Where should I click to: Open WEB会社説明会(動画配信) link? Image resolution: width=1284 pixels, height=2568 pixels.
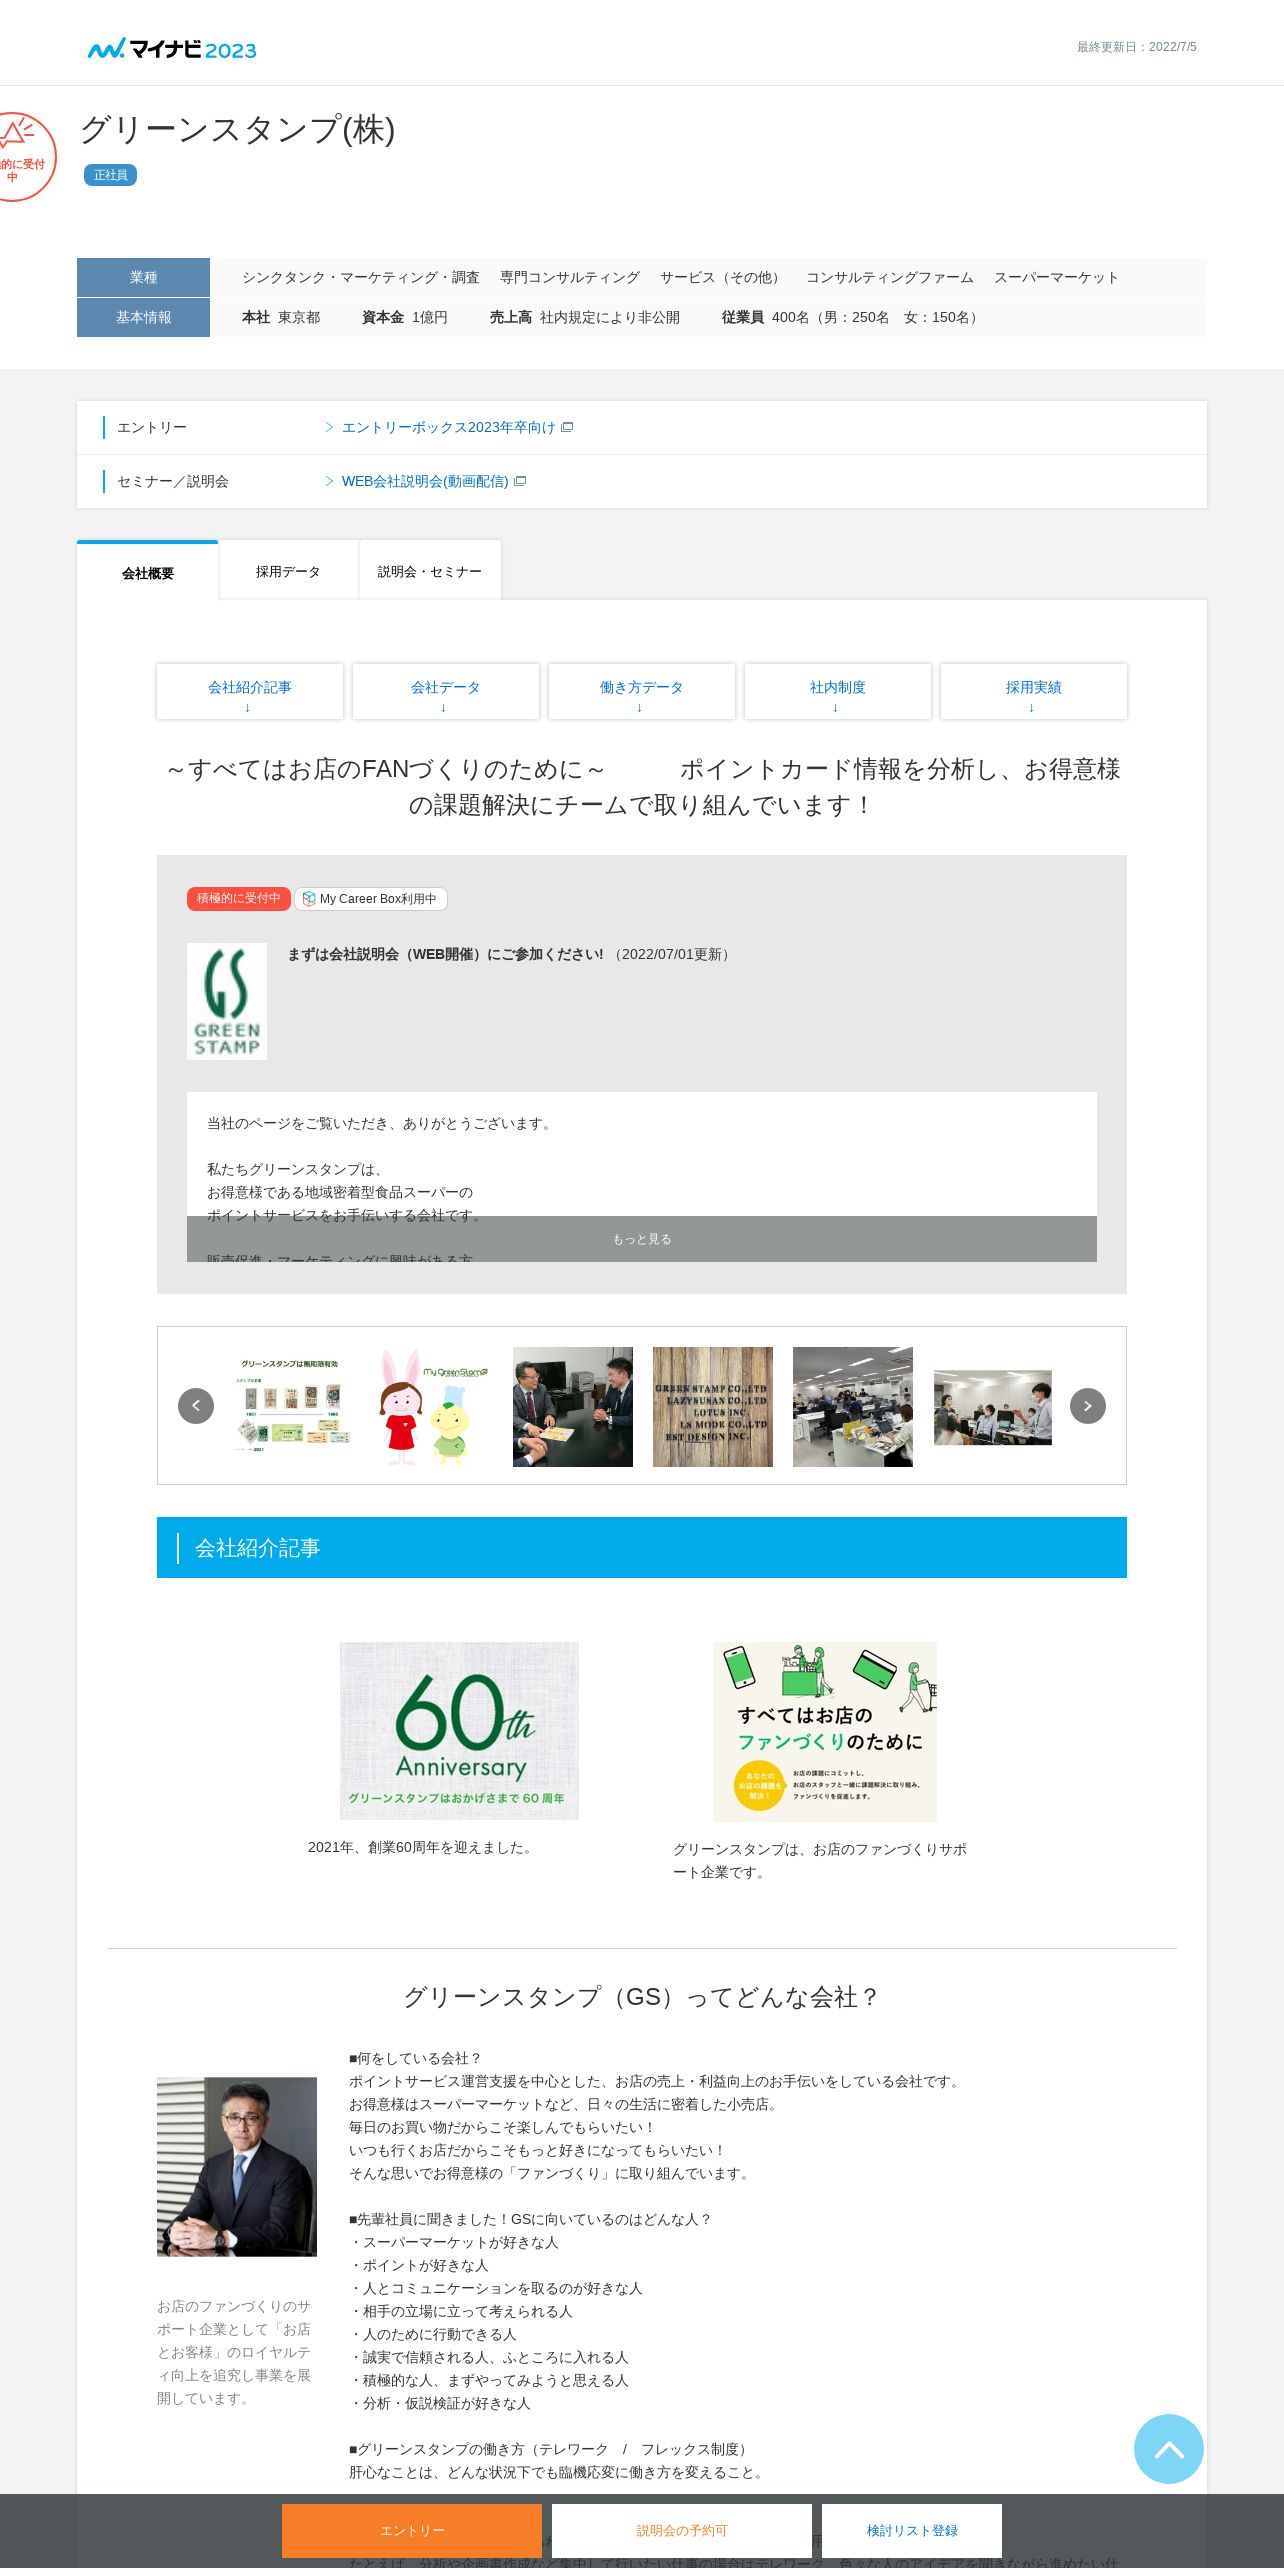[425, 482]
